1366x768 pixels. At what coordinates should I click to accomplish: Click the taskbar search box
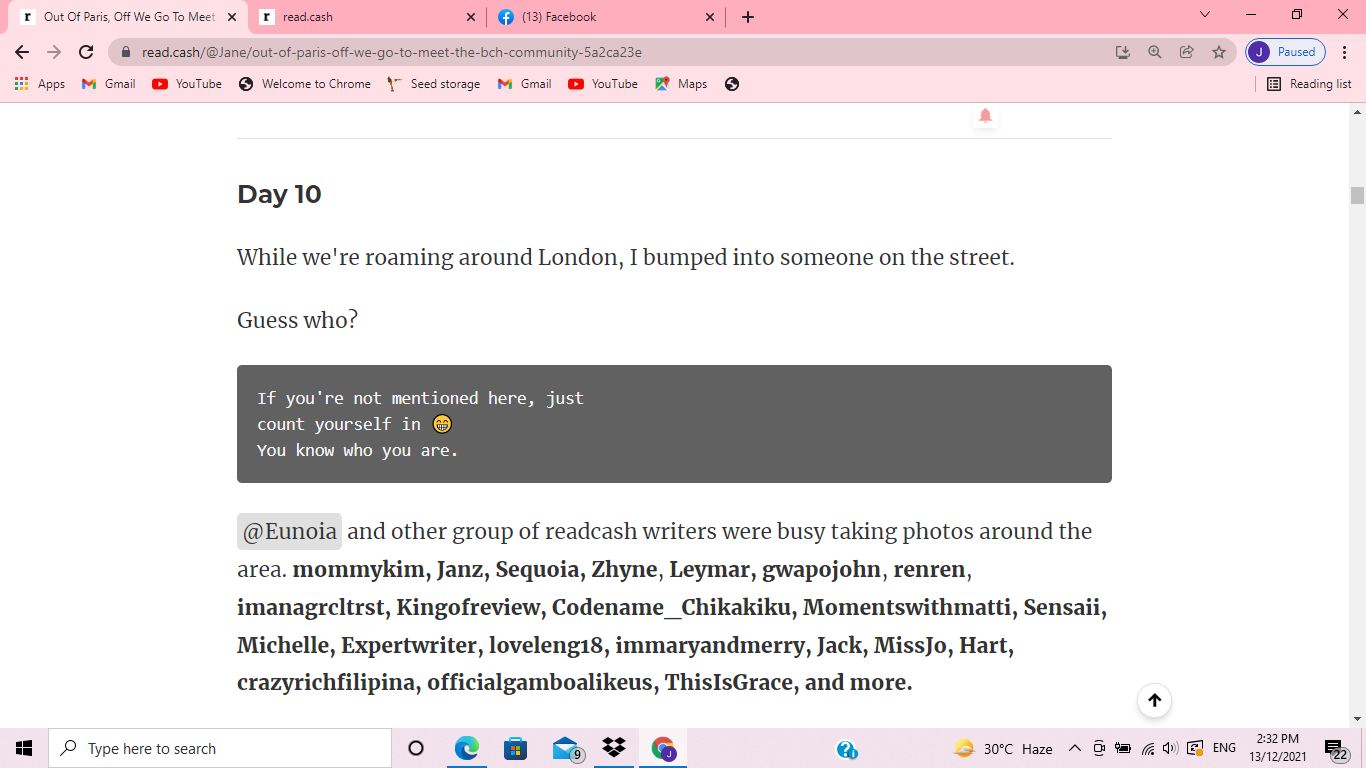(x=220, y=748)
